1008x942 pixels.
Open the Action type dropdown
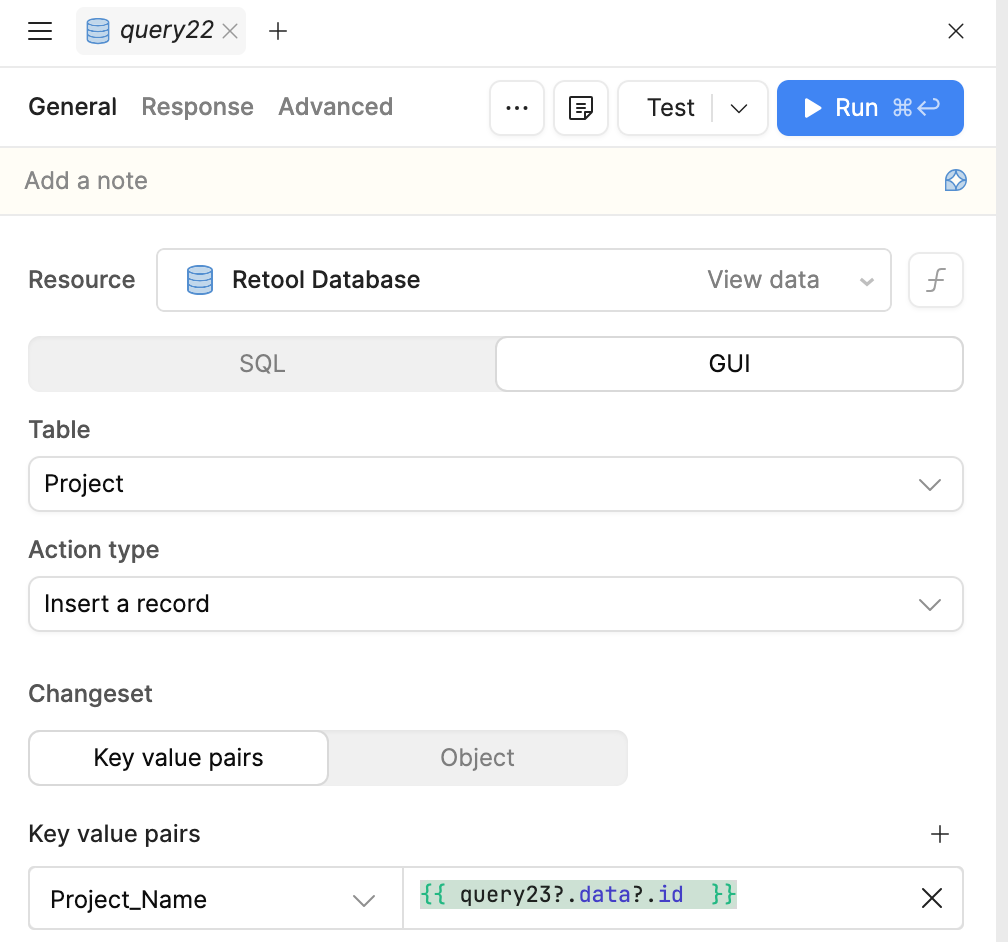point(495,604)
